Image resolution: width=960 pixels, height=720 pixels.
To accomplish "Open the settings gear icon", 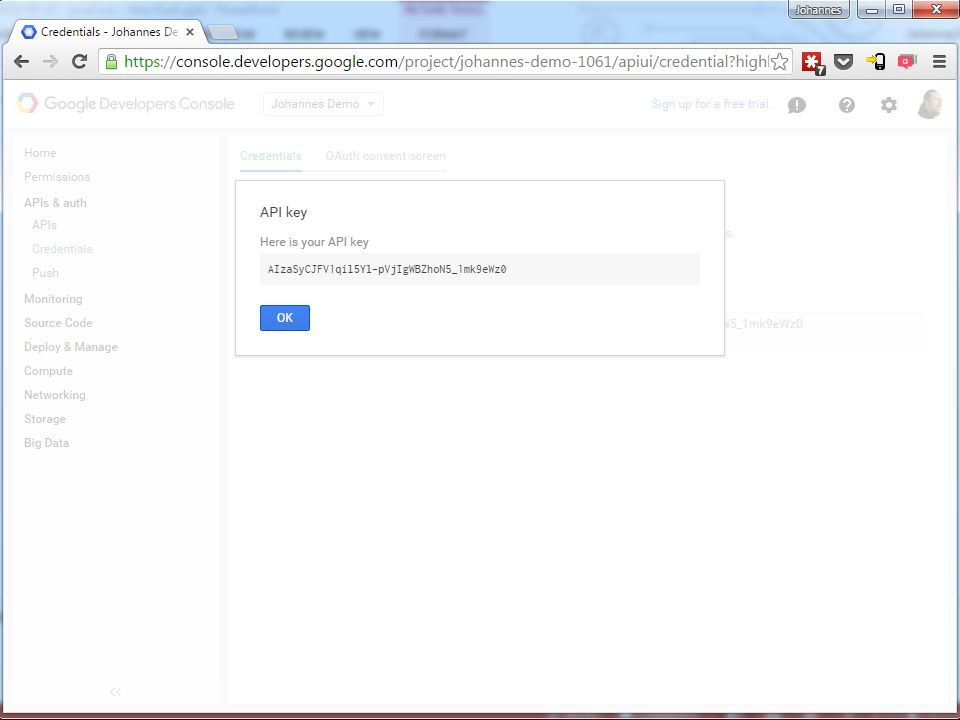I will point(889,105).
